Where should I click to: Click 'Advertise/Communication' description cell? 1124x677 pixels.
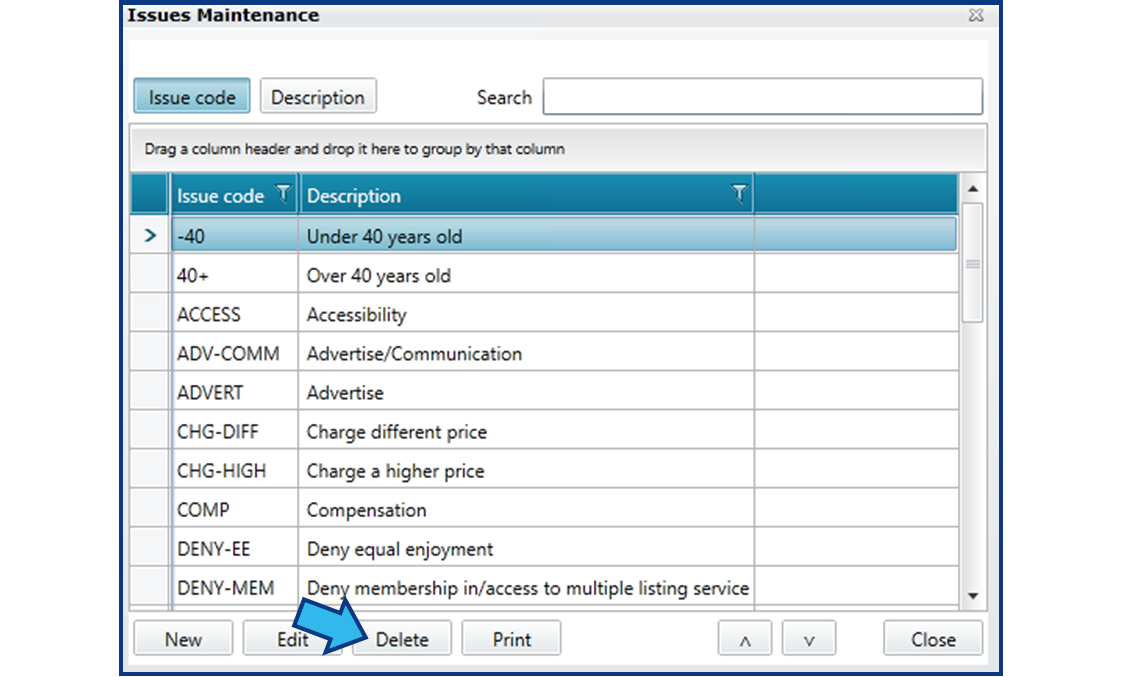point(526,354)
